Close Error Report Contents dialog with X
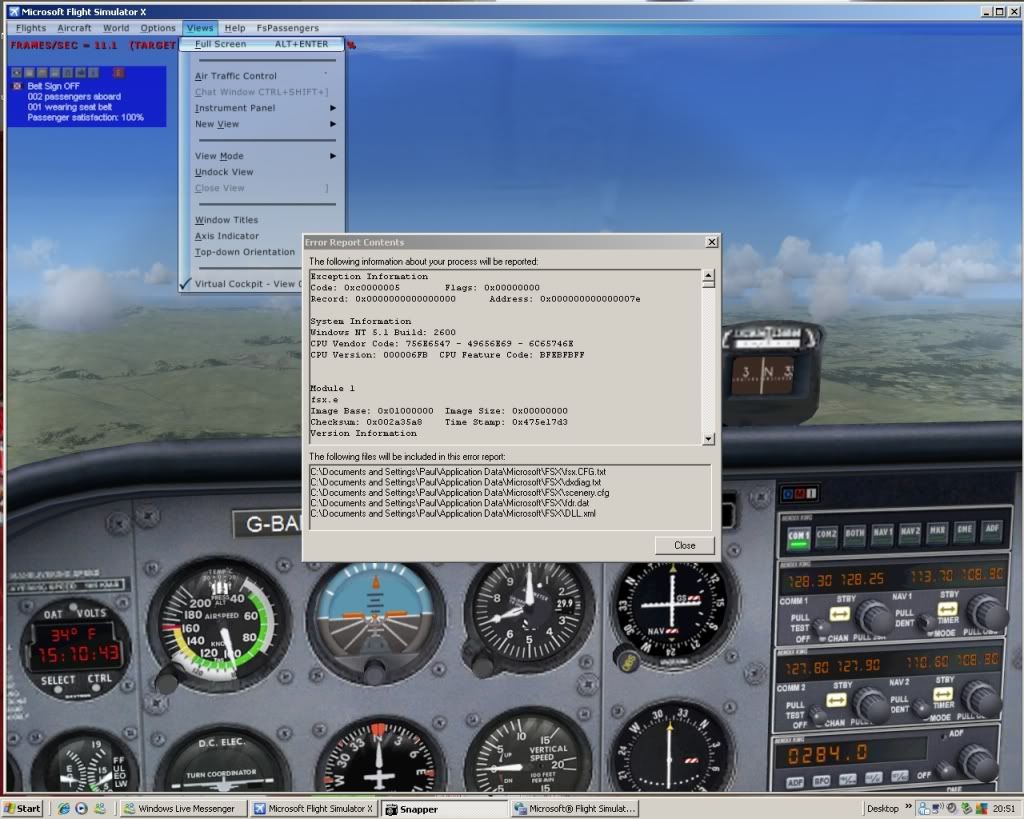The image size is (1024, 819). (711, 242)
